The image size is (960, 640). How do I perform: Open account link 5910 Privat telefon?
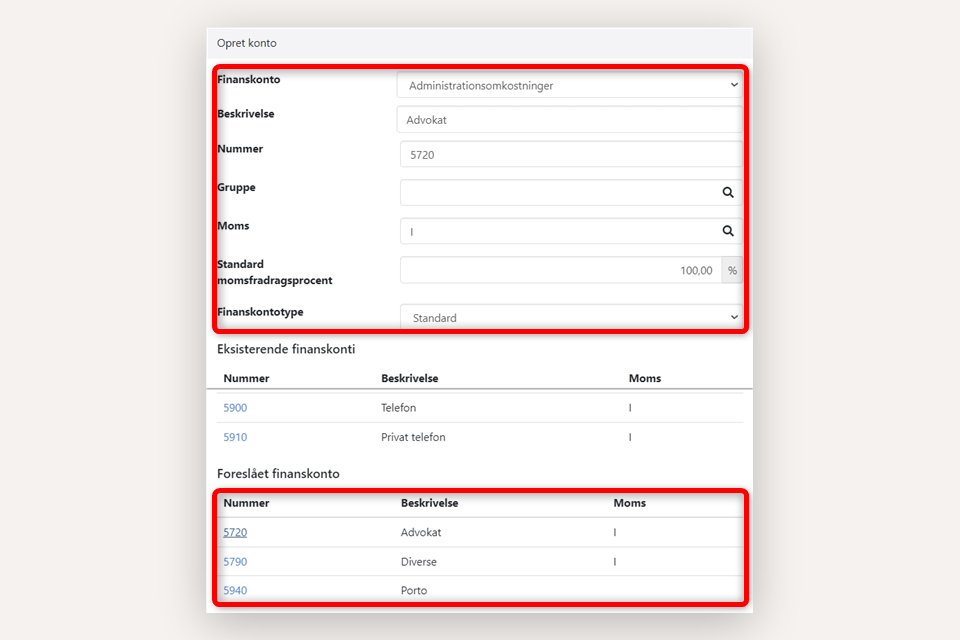(235, 437)
